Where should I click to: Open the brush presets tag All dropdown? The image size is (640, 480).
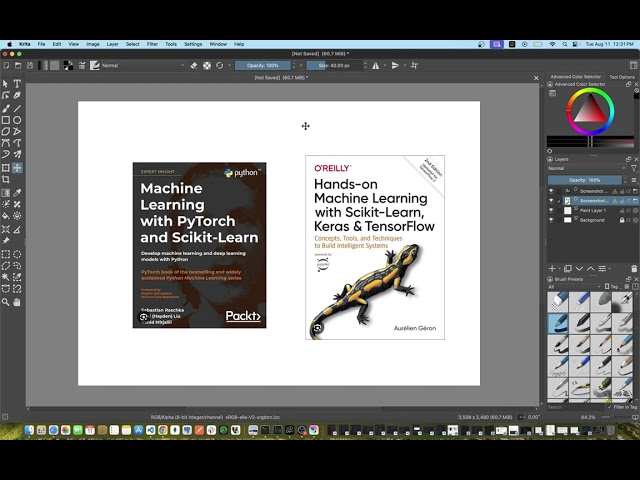point(574,287)
